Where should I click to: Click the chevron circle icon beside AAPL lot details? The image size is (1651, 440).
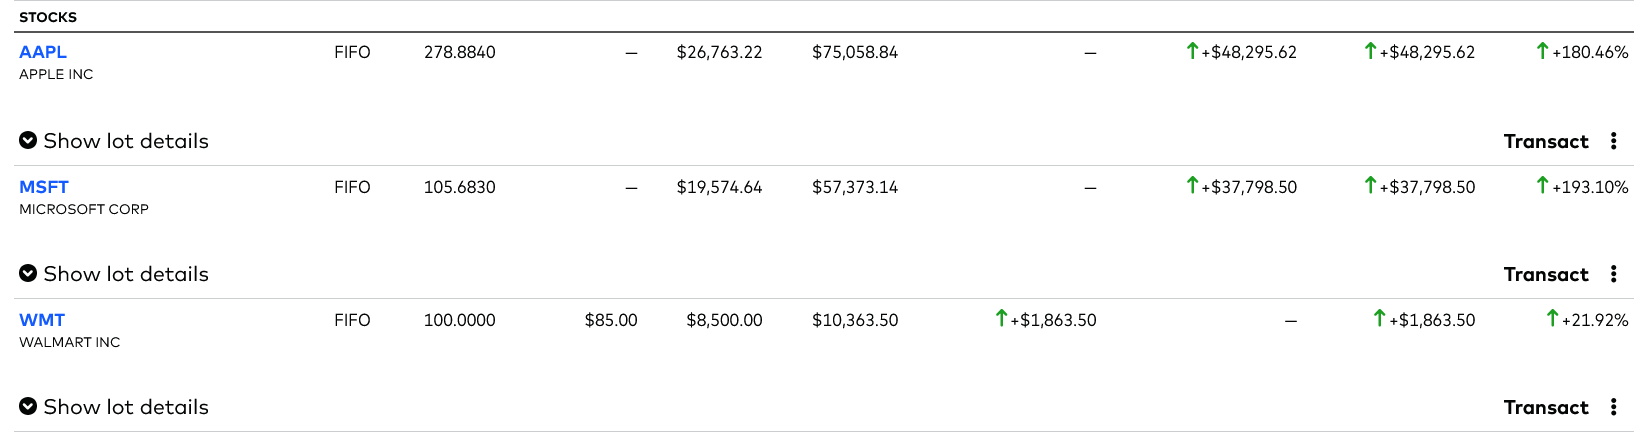[28, 141]
